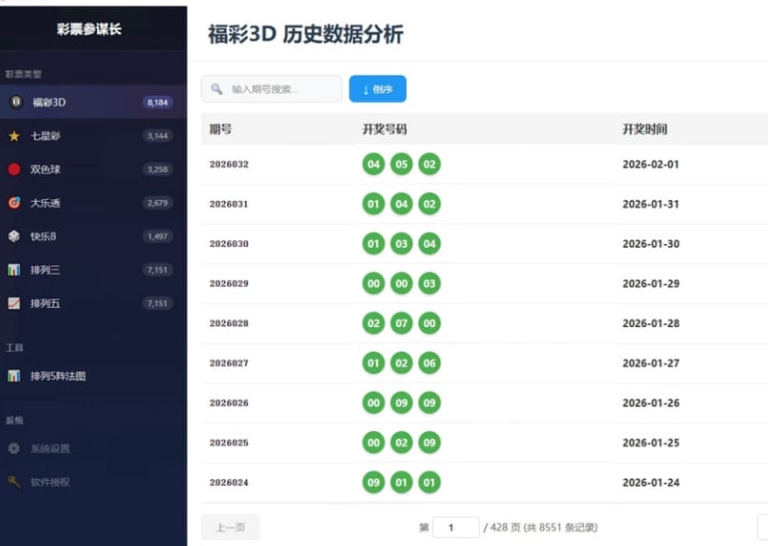This screenshot has height=546, width=768.
Task: Click the 大乐透 target icon
Action: (x=14, y=203)
